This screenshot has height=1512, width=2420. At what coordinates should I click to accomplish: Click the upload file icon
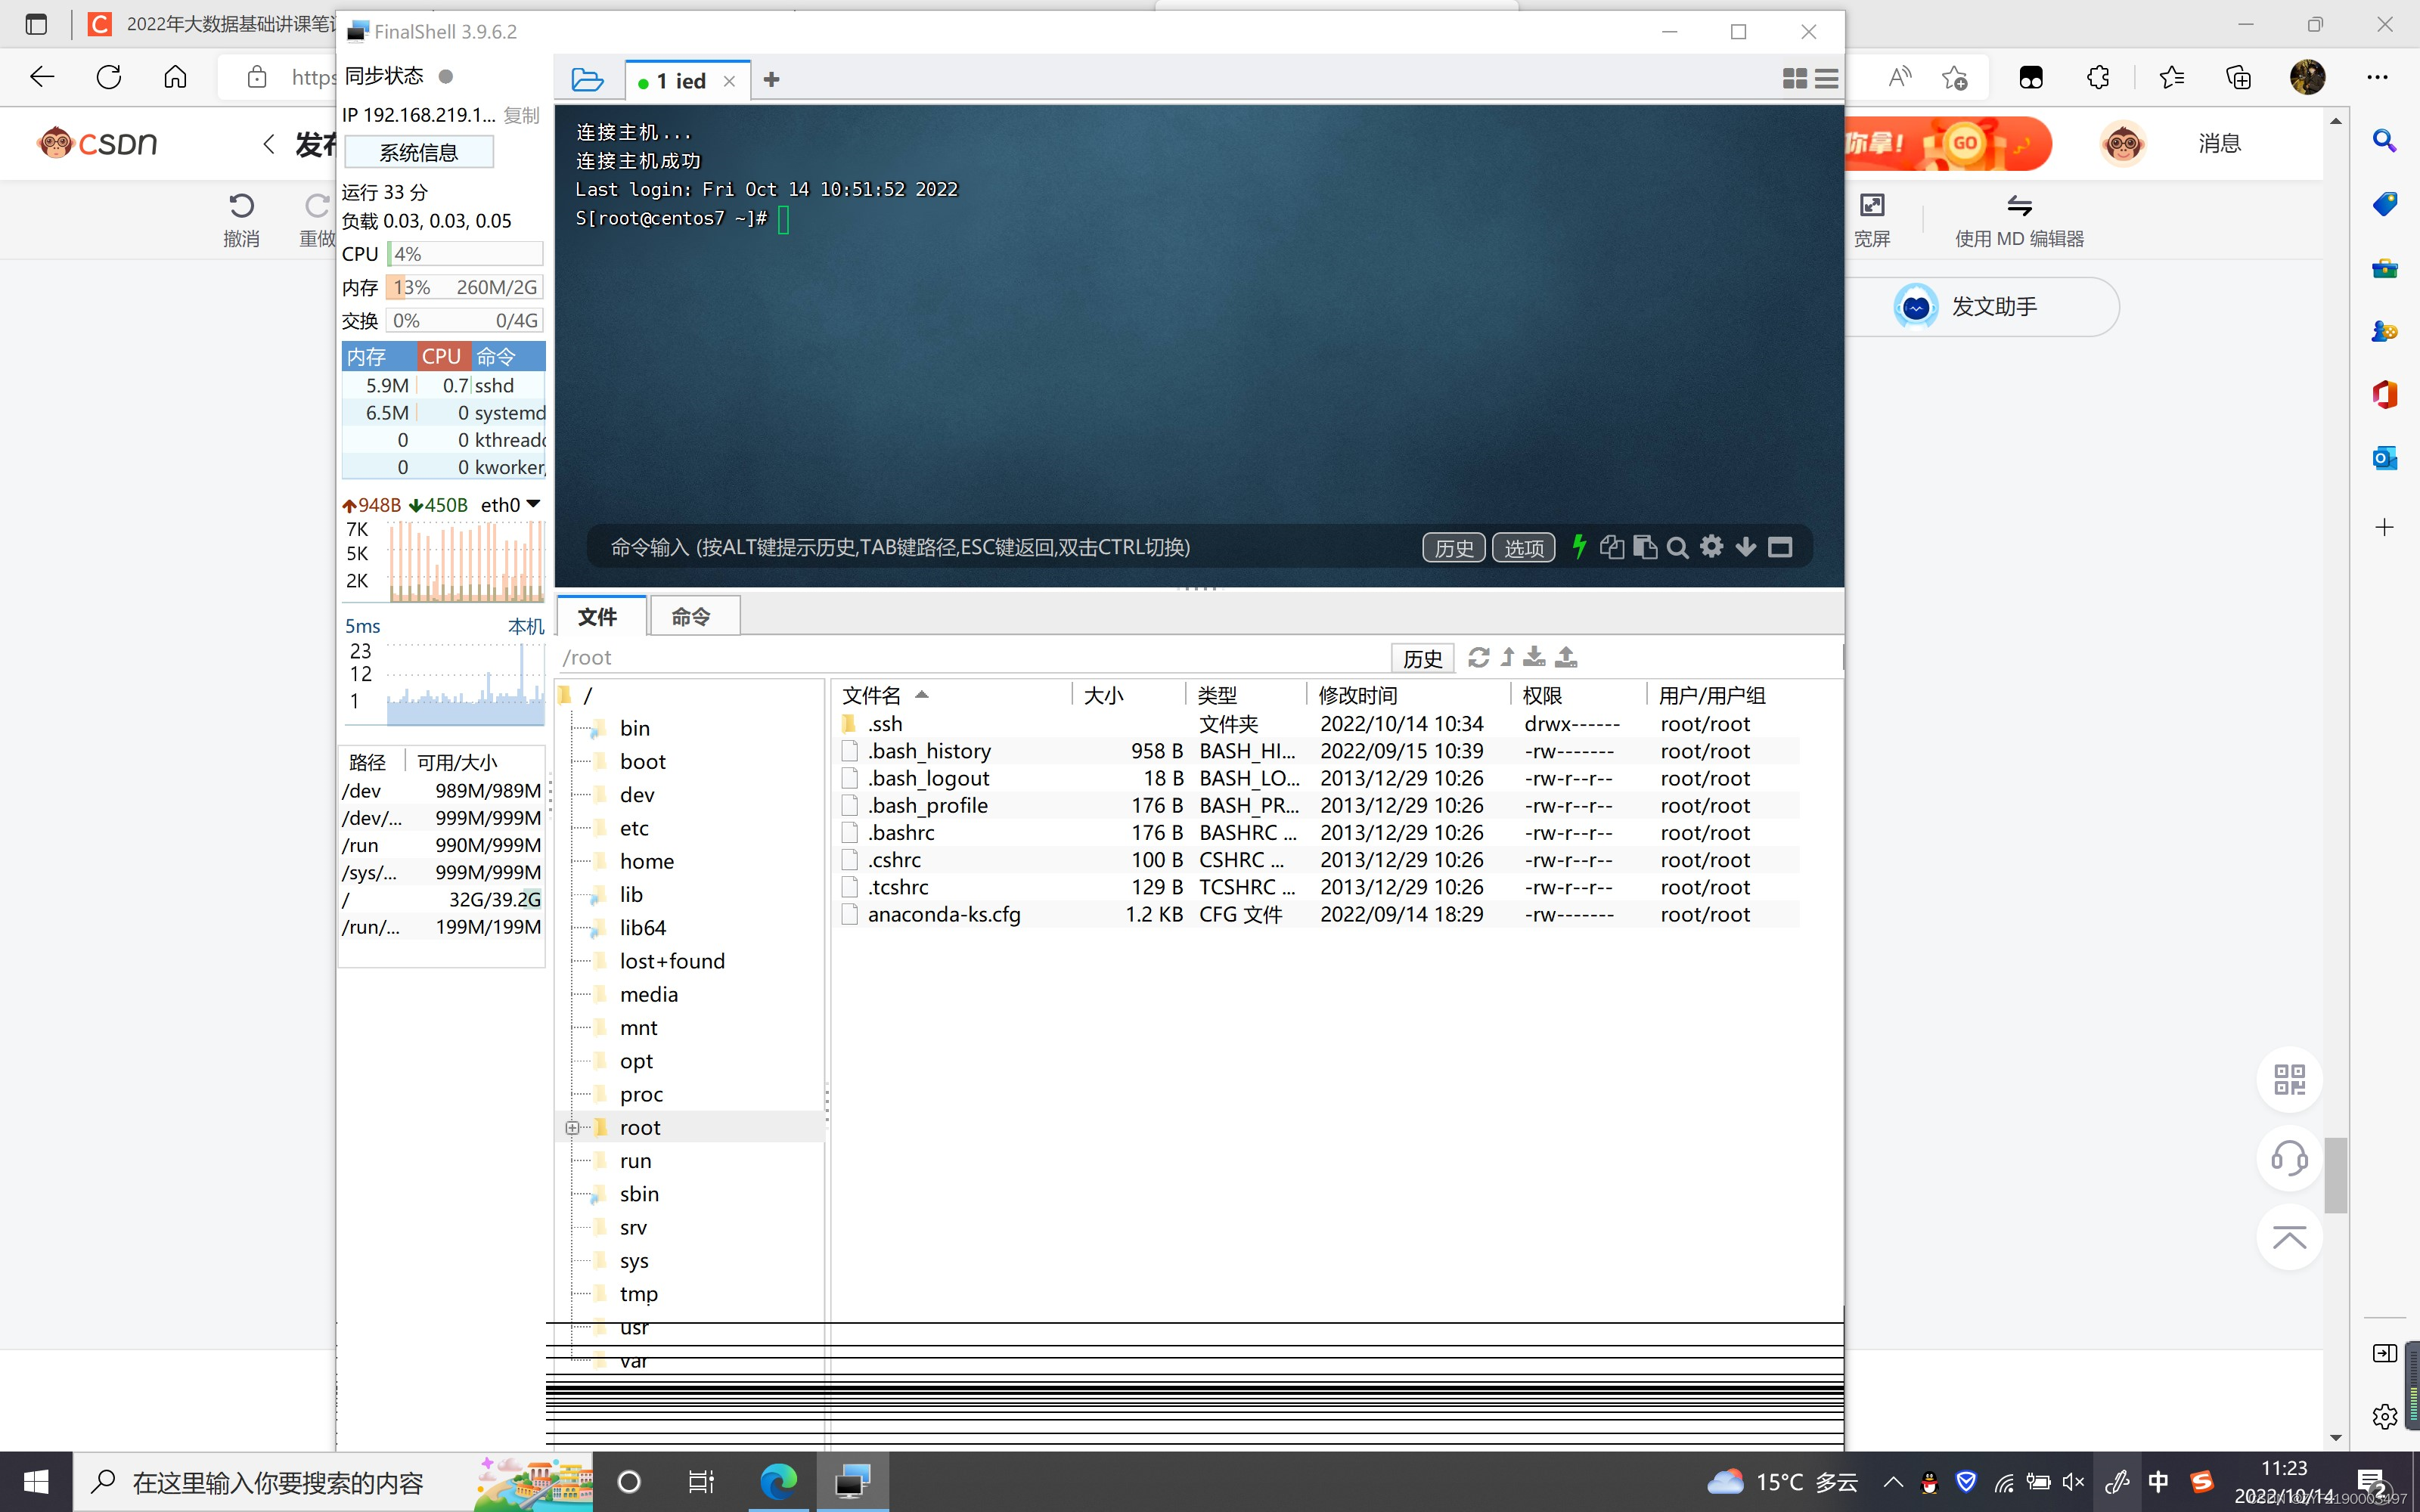1566,657
